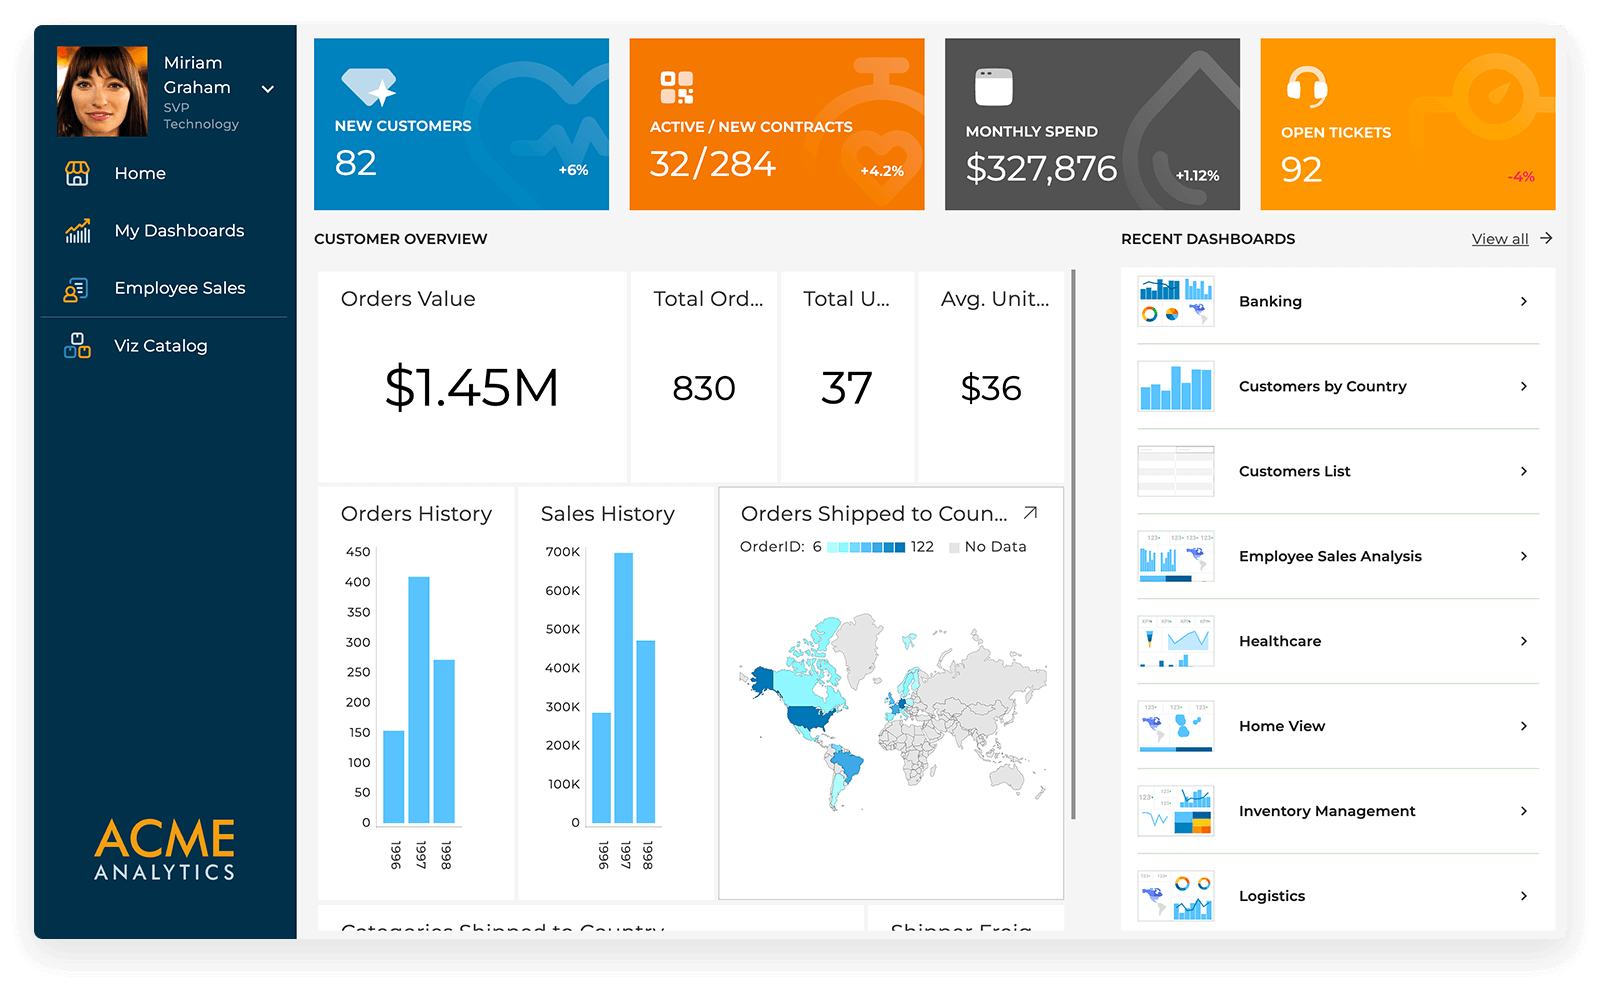Open the Healthcare dashboard thumbnail
Viewport: 1600px width, 994px height.
pyautogui.click(x=1176, y=641)
